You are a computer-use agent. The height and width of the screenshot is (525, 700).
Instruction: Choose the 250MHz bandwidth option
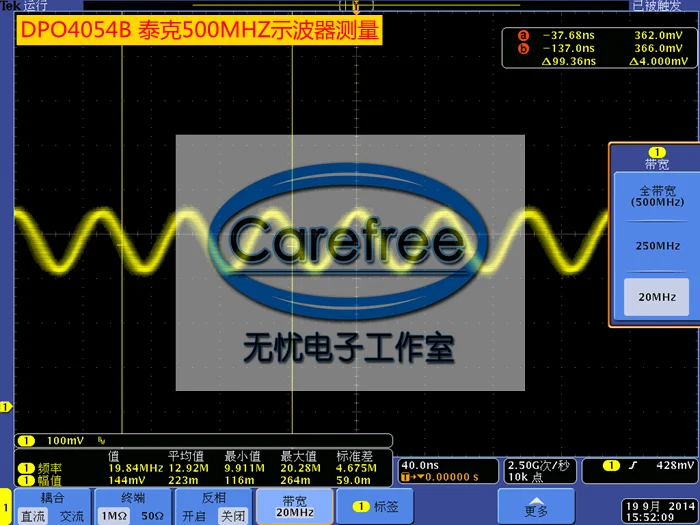pos(657,246)
